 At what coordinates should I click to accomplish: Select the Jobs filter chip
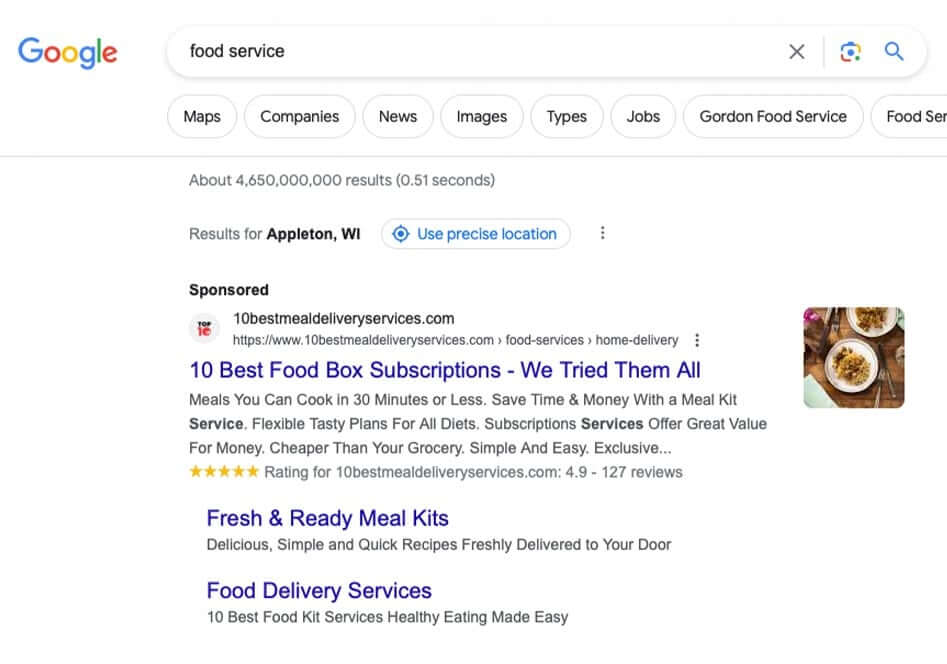tap(643, 116)
